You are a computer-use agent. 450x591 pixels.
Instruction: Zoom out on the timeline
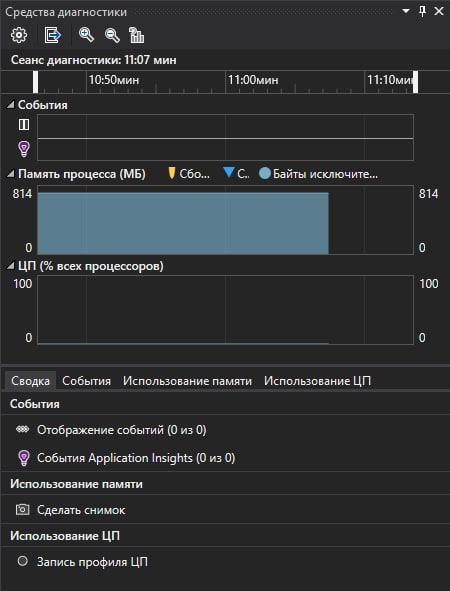[112, 35]
